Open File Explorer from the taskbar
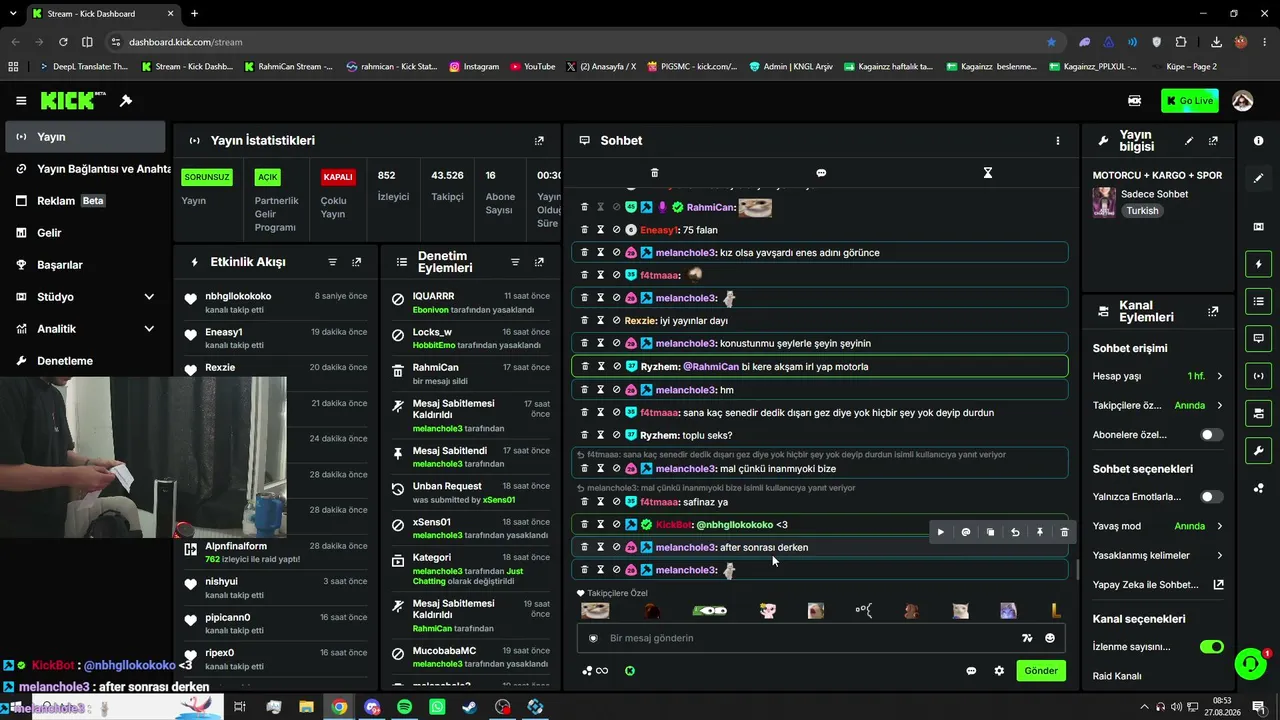The image size is (1280, 720). tap(306, 707)
